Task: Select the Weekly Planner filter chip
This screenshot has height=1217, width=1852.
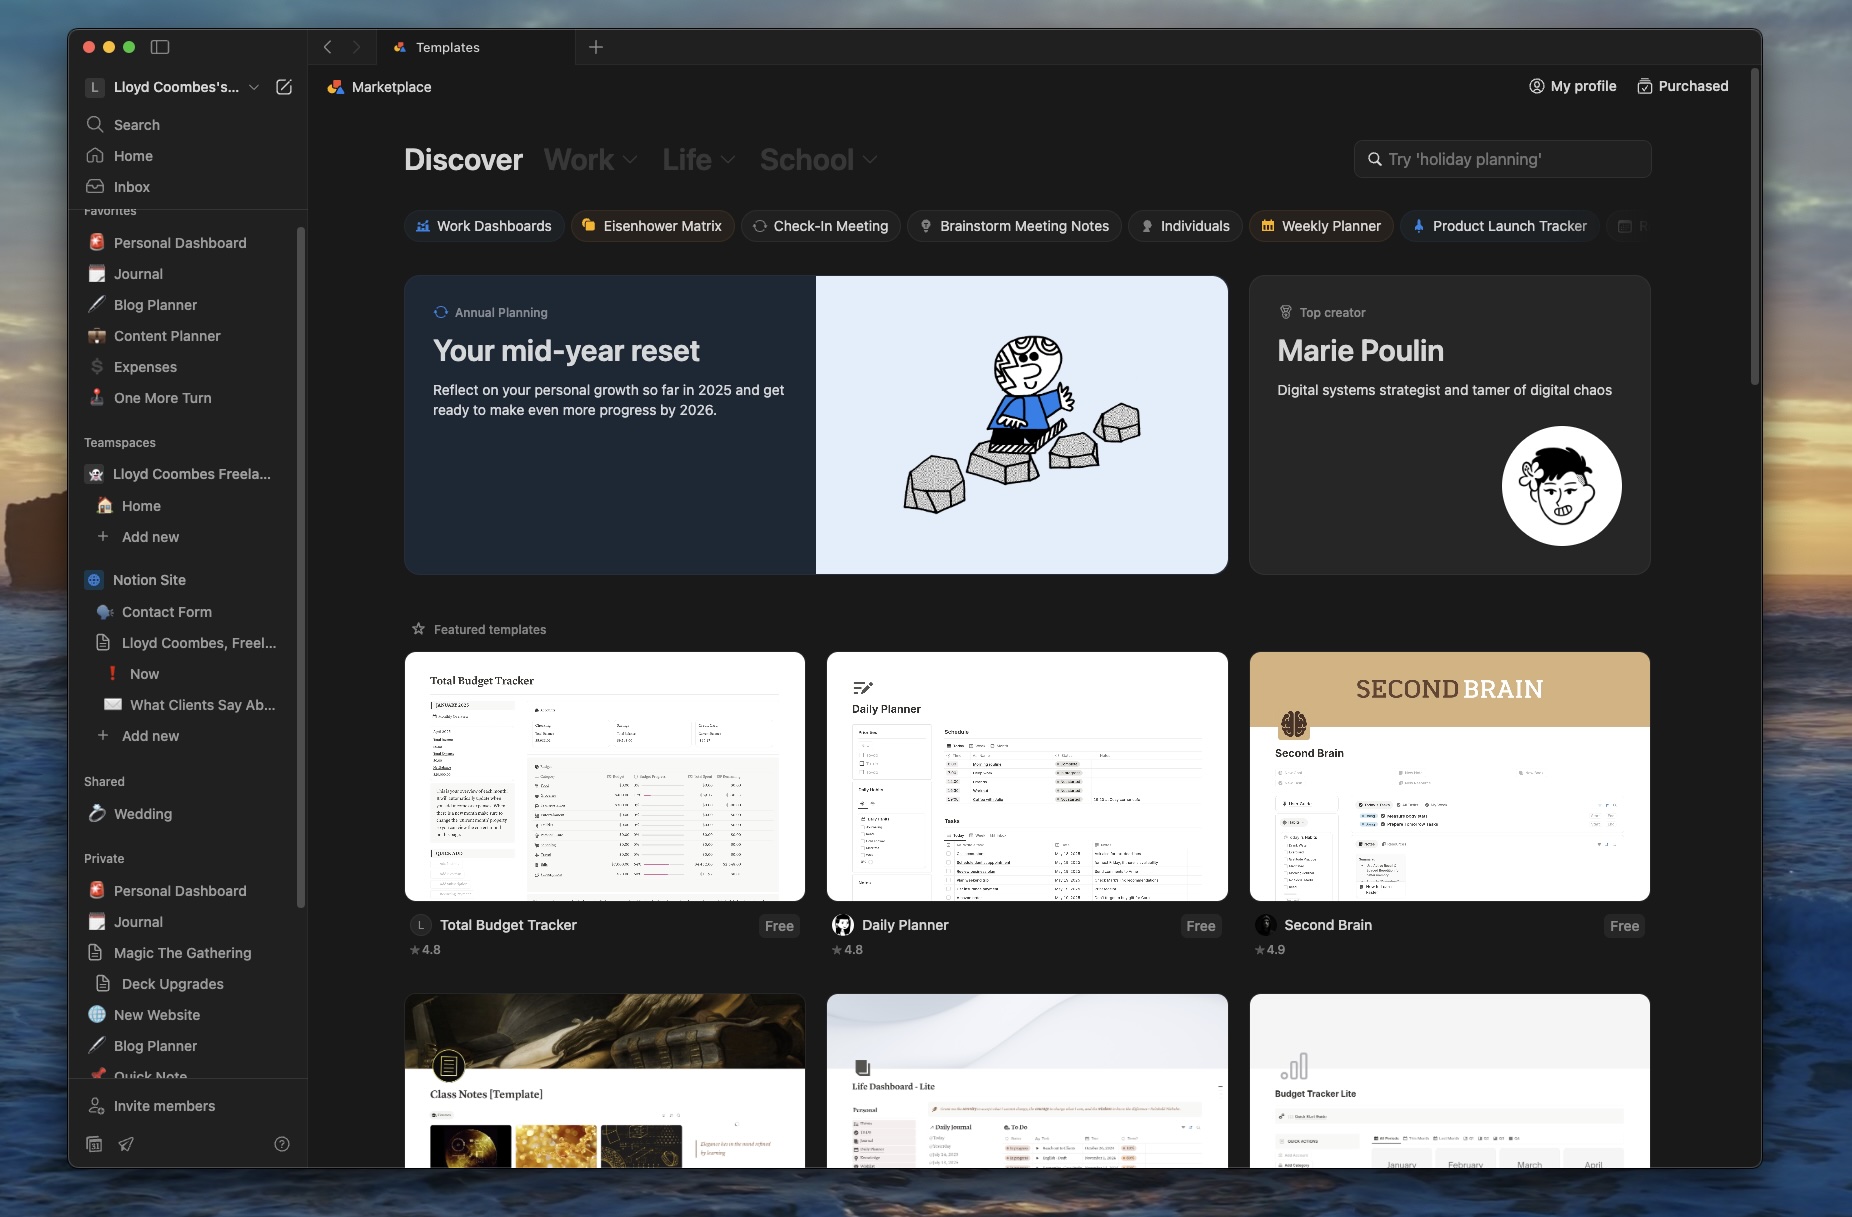Action: coord(1320,226)
